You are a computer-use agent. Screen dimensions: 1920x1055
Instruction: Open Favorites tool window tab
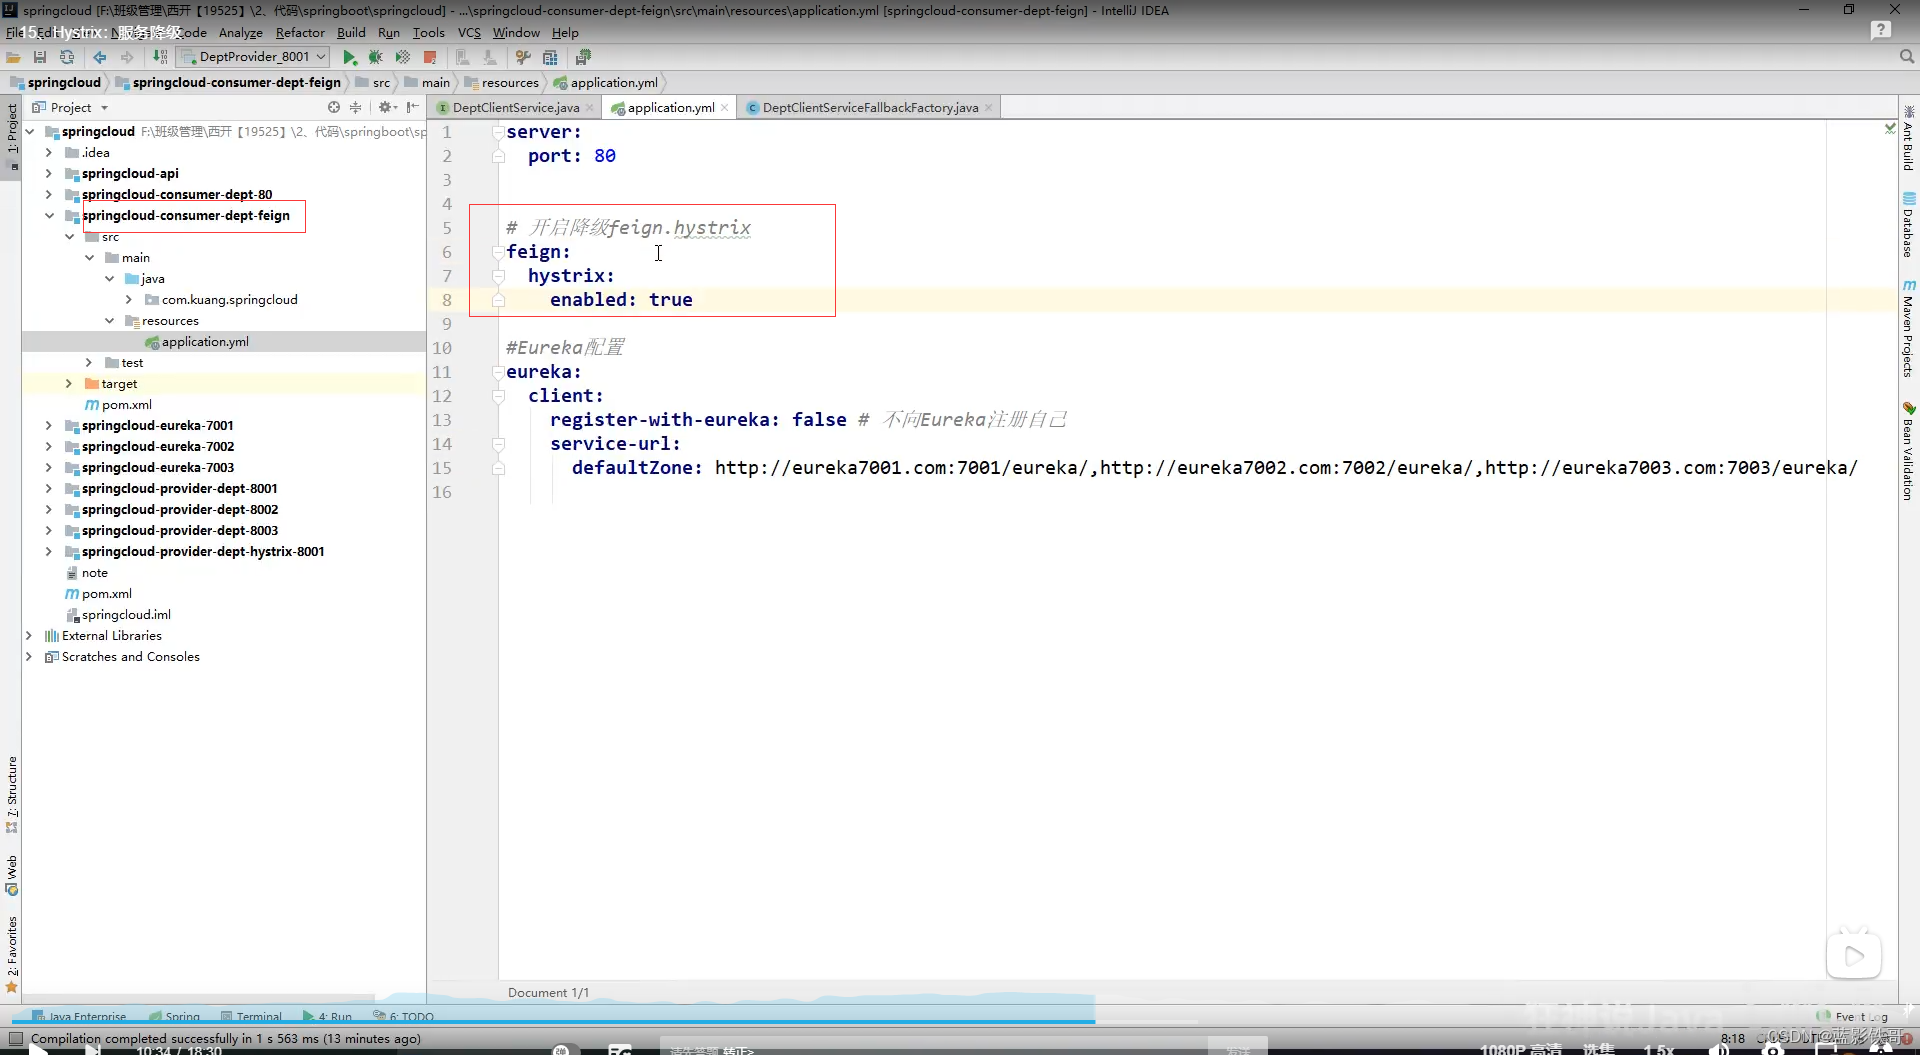coord(12,953)
